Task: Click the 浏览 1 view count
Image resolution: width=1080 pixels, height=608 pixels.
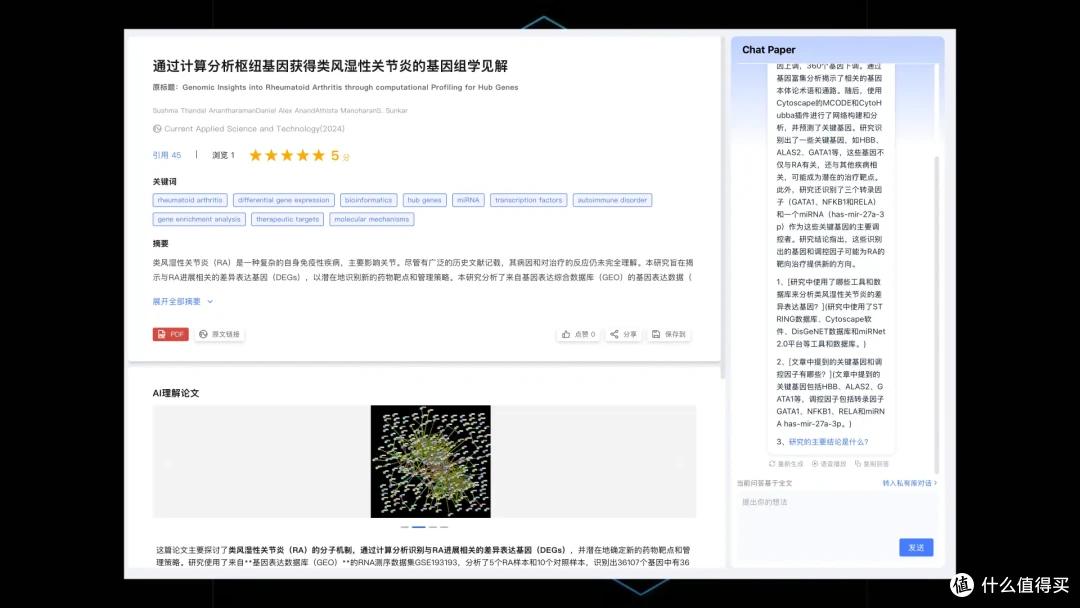Action: click(x=223, y=156)
